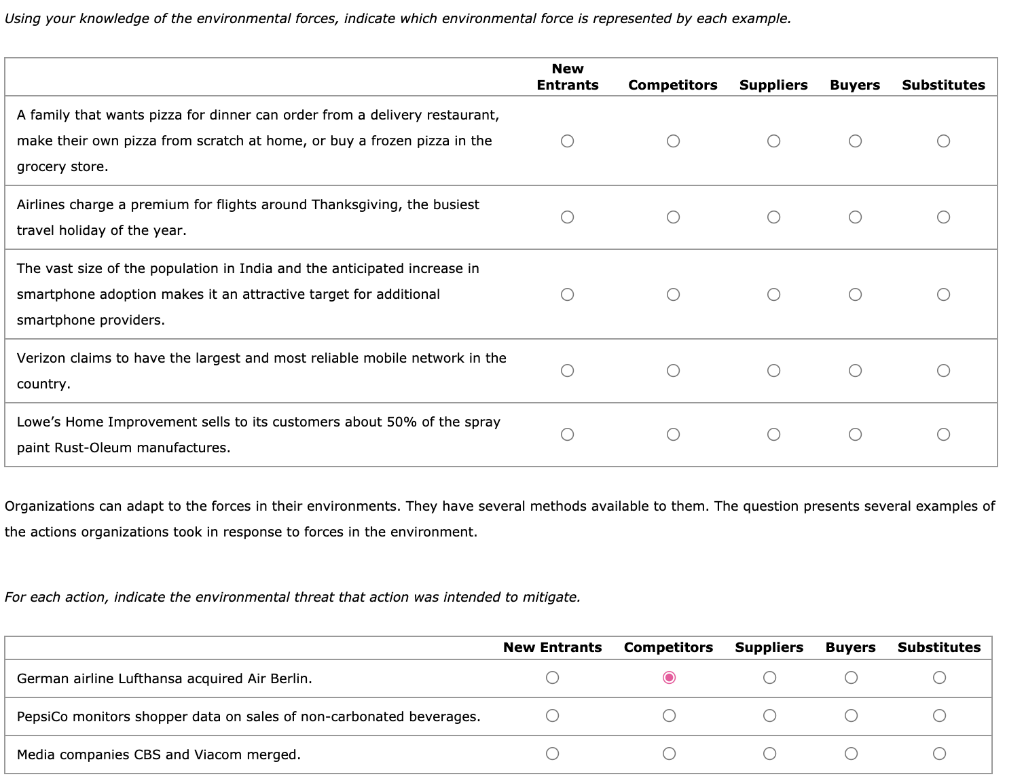Select Suppliers for the PepsiCo beverages row

[x=768, y=716]
